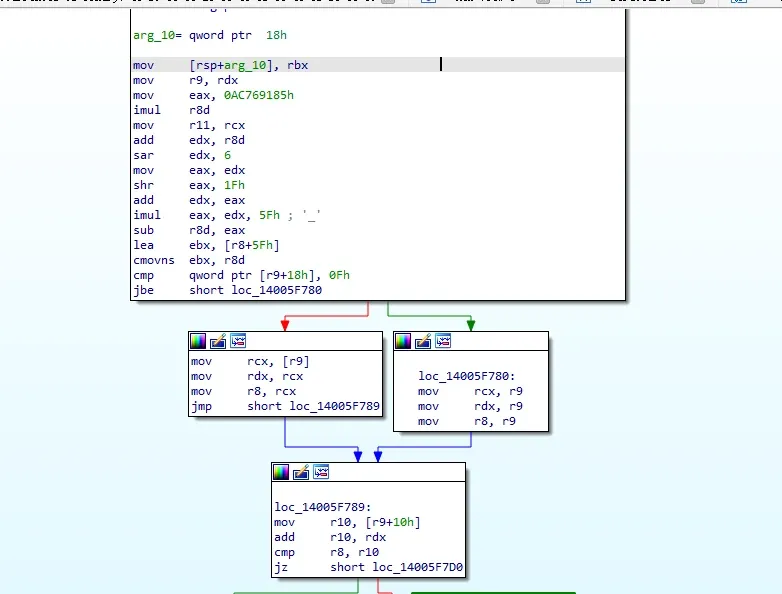Select line 'mov rdx, rcx'

[247, 377]
